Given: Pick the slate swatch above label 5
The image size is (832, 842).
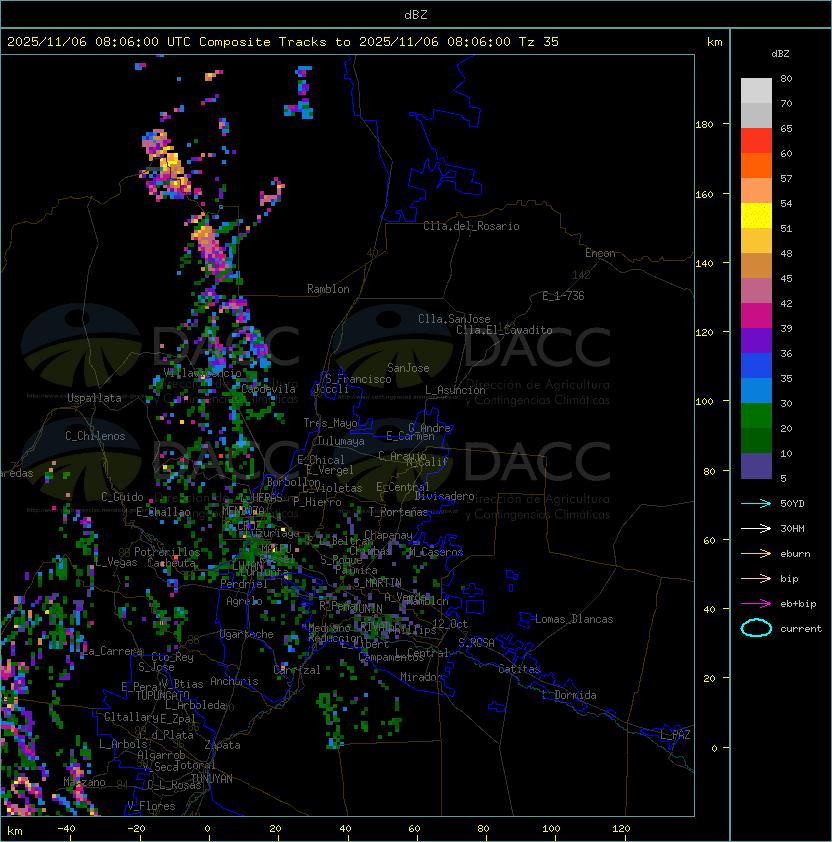Looking at the screenshot, I should coord(756,466).
